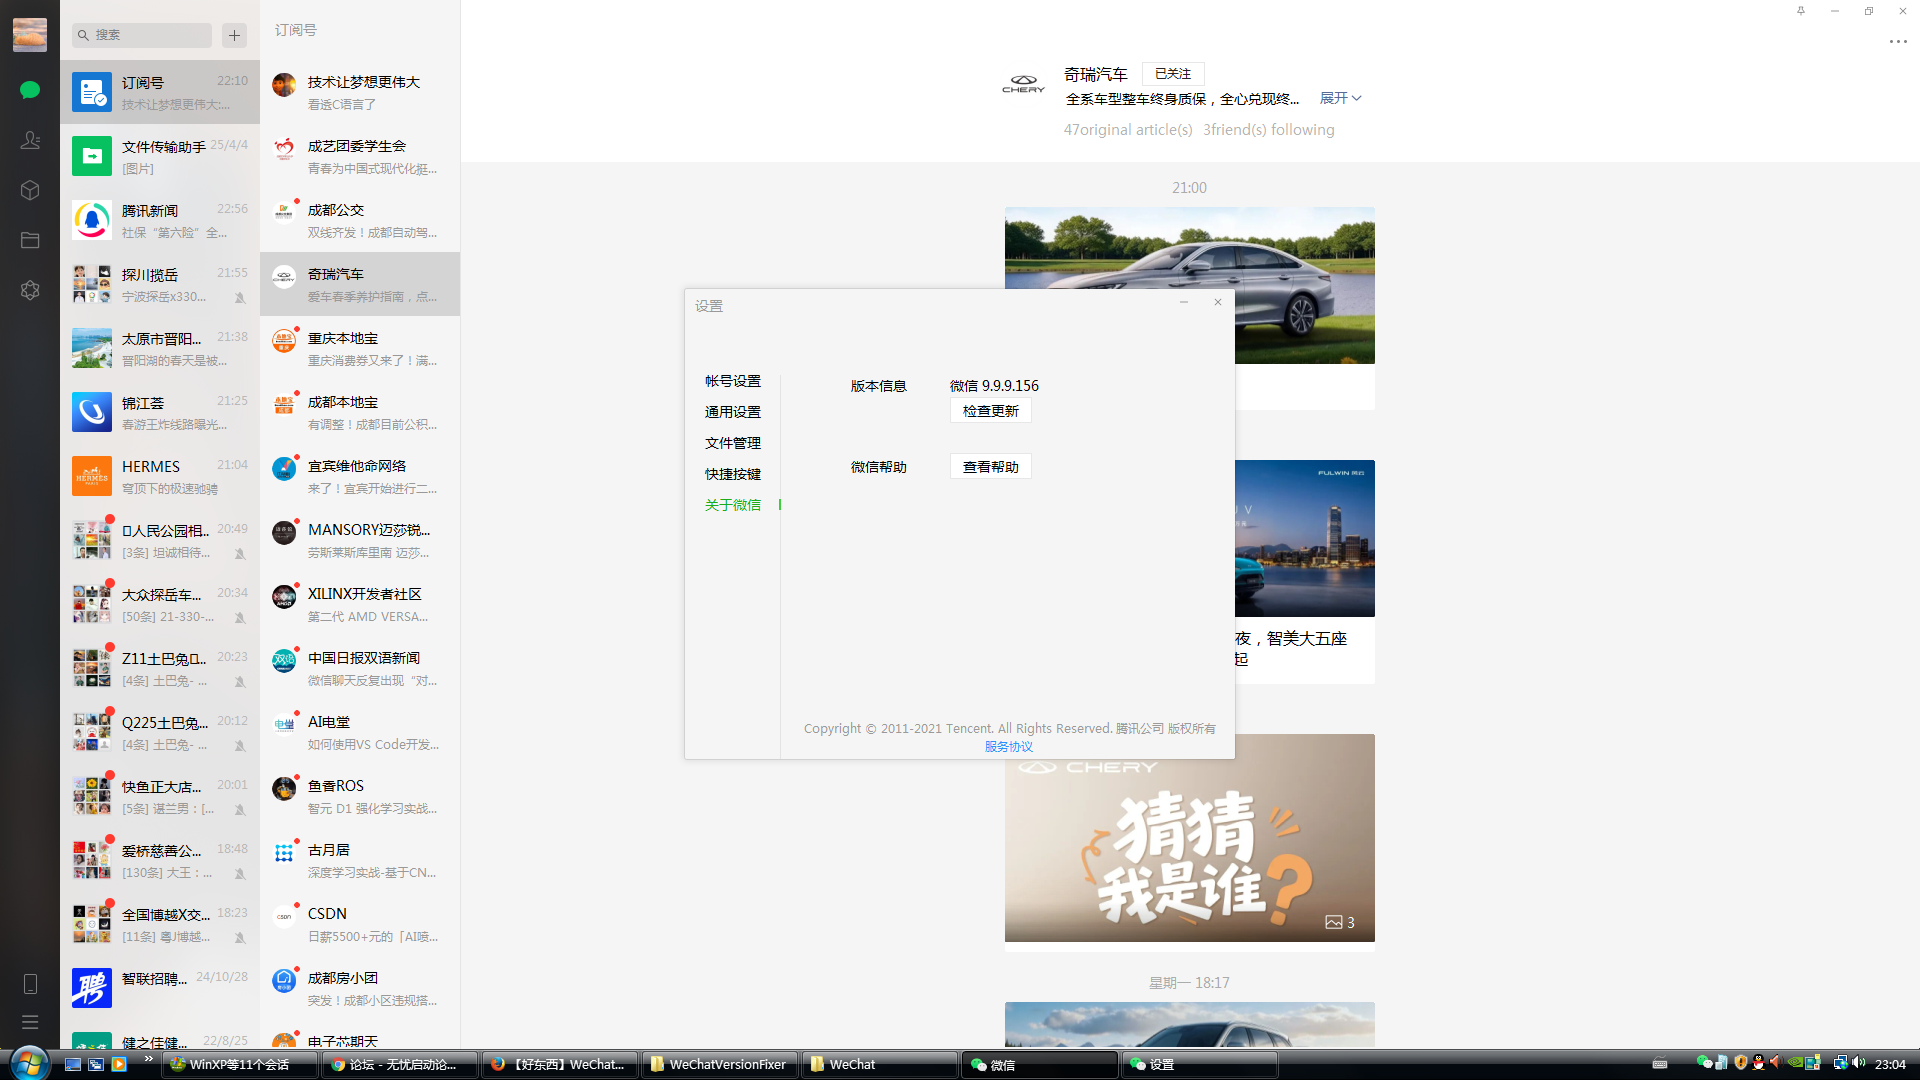Open the Chats icon in sidebar
1920x1080 pixels.
point(30,90)
